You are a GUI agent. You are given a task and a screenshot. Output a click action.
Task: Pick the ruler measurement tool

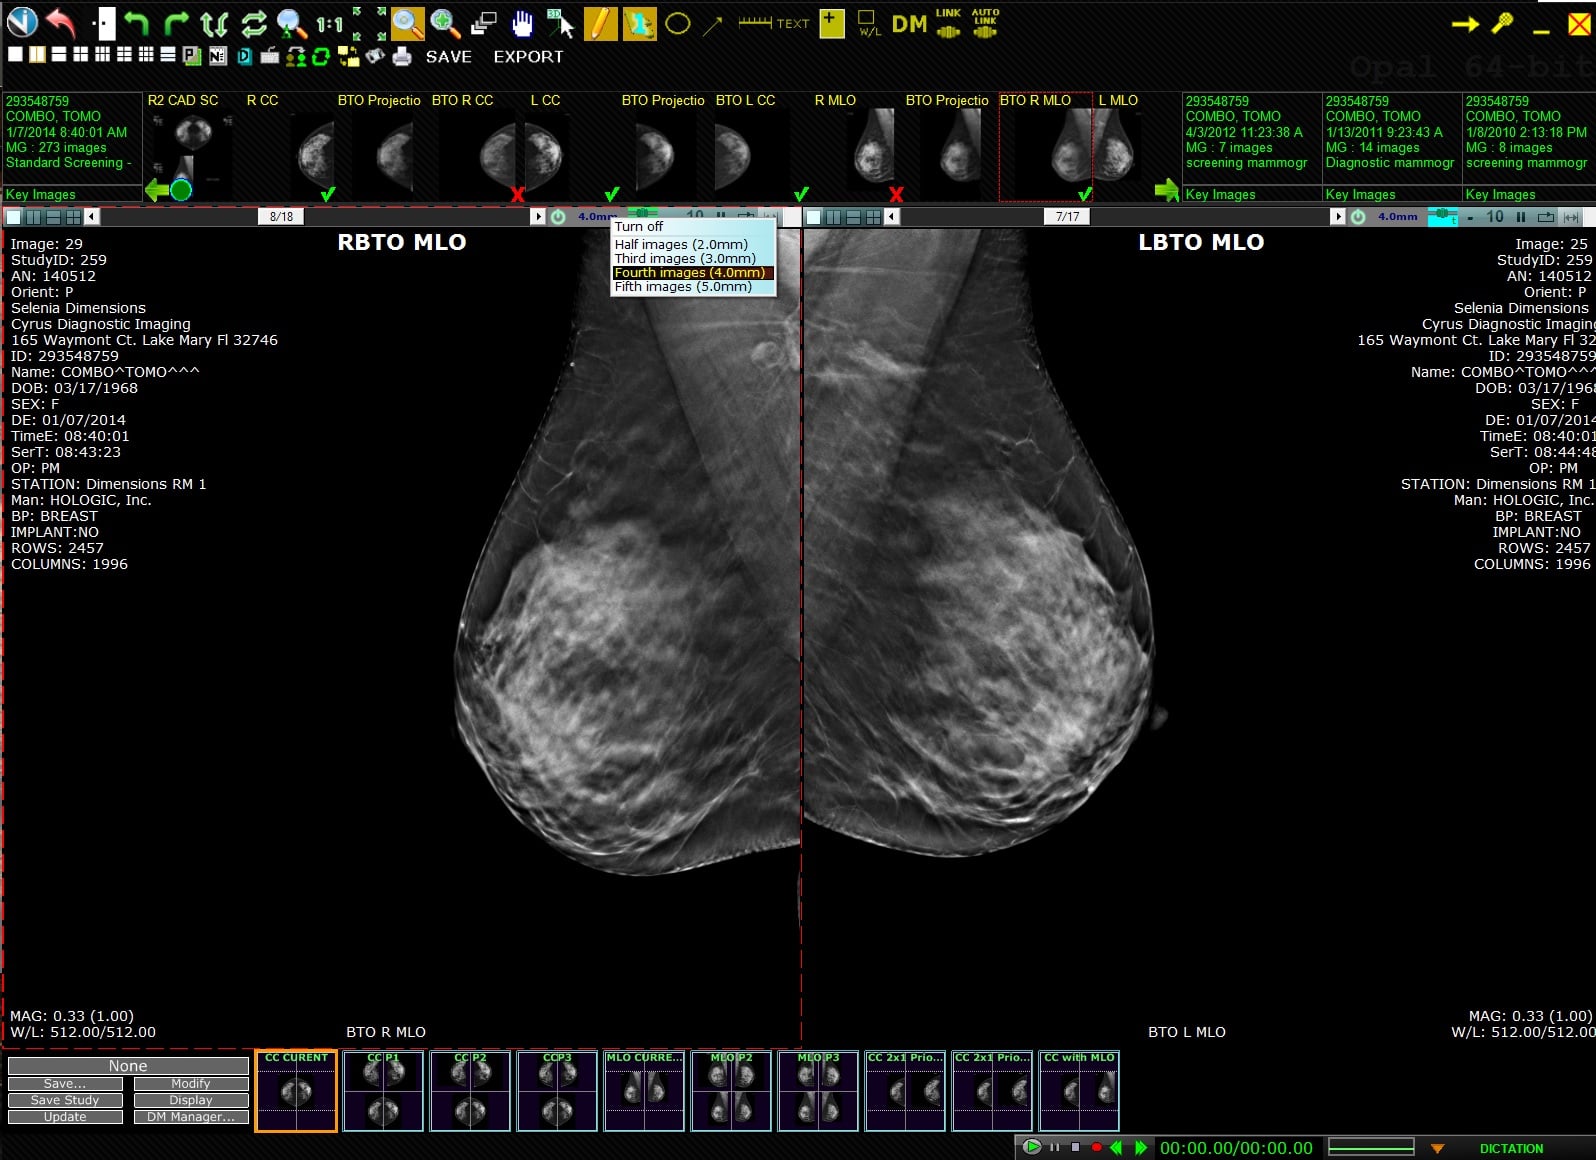coord(755,23)
